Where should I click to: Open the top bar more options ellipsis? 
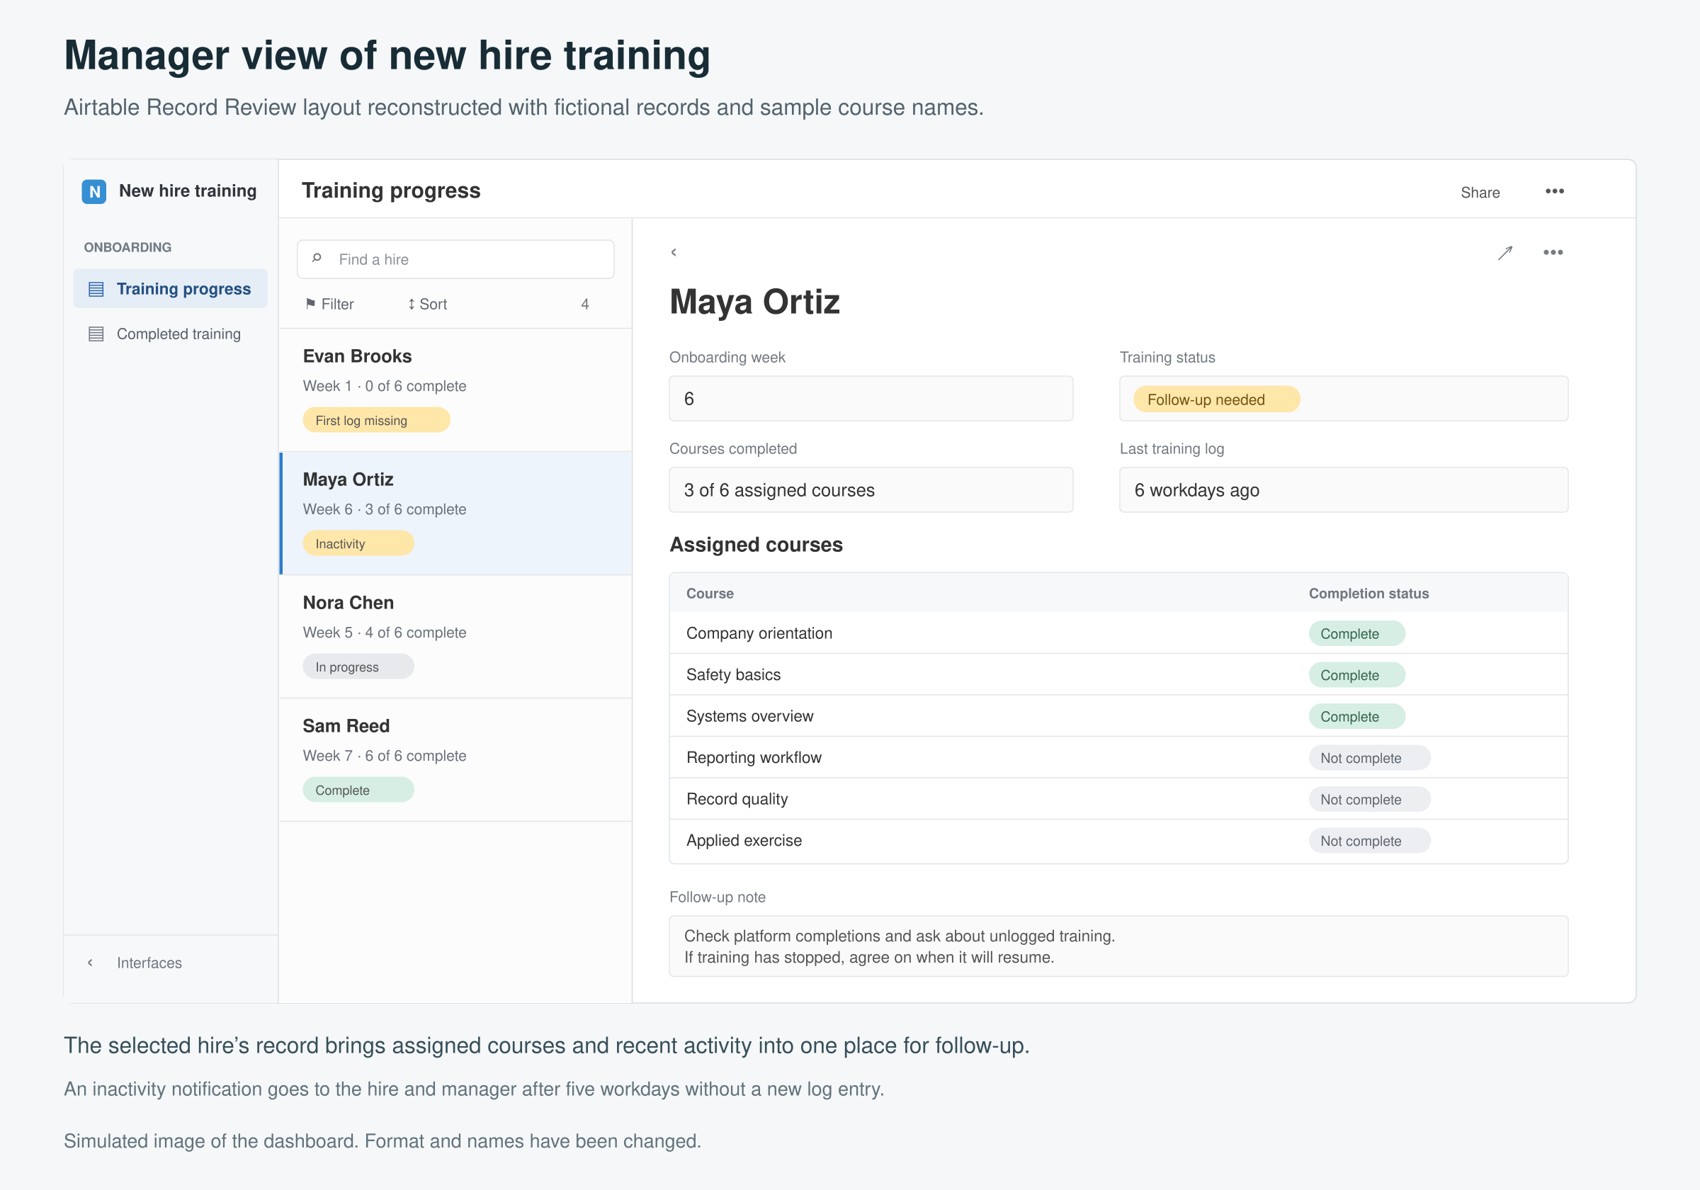coord(1554,191)
